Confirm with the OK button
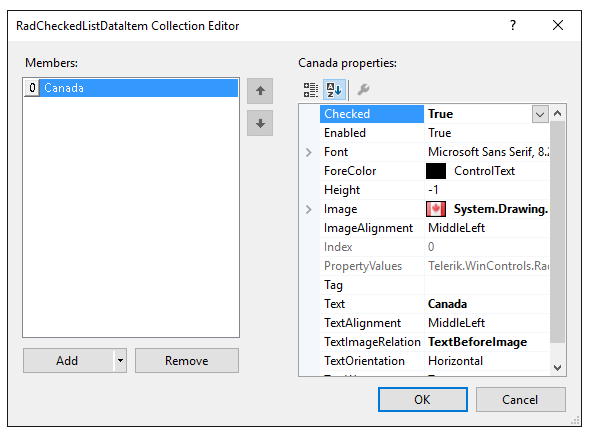Image resolution: width=595 pixels, height=437 pixels. click(423, 399)
